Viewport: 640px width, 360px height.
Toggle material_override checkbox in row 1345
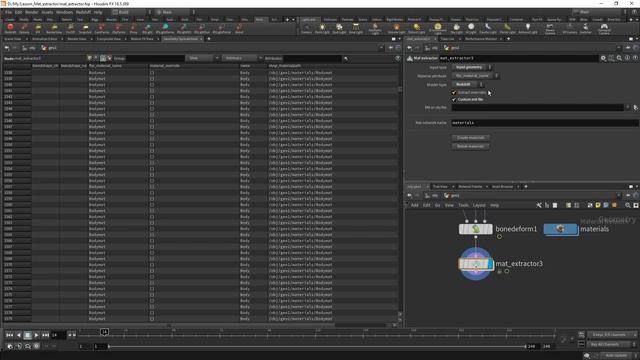(152, 115)
